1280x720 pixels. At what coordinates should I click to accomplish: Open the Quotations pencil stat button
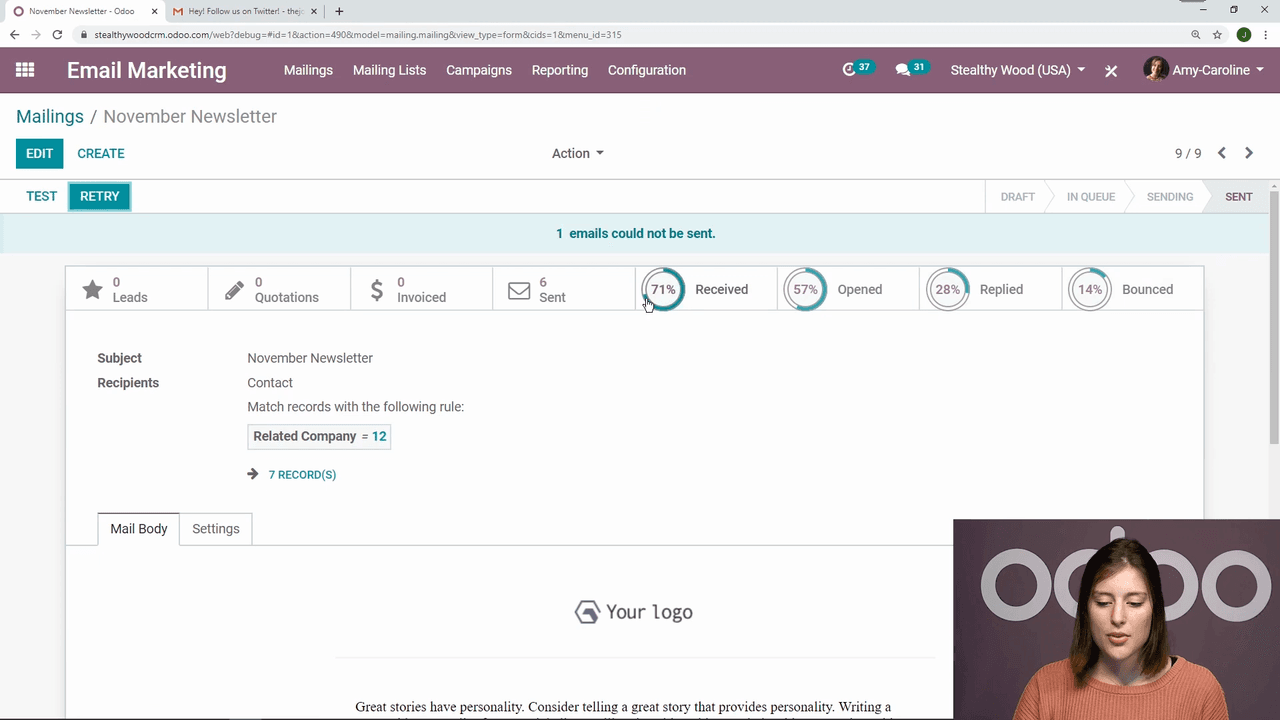[279, 290]
